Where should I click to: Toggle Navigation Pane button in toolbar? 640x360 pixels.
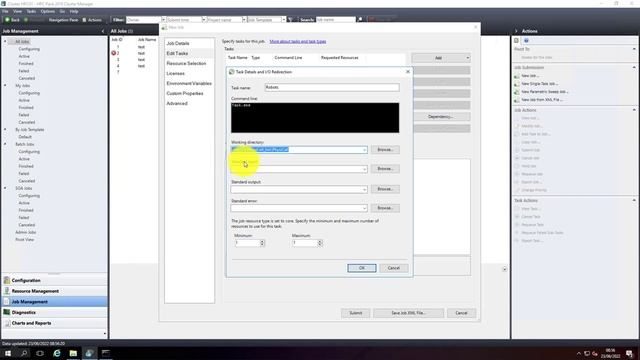tap(63, 20)
